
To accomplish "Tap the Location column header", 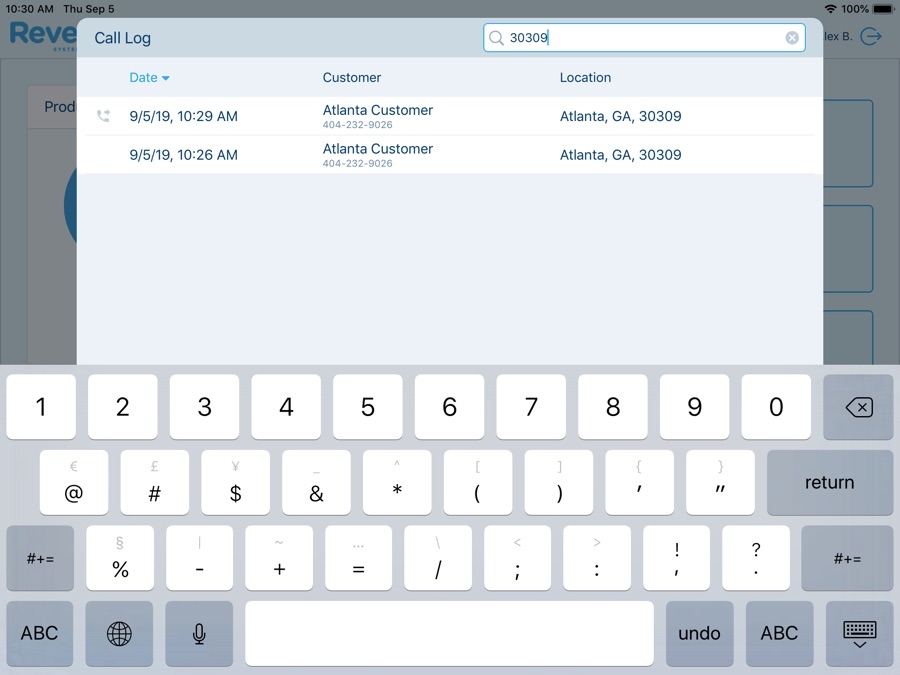I will click(x=585, y=77).
